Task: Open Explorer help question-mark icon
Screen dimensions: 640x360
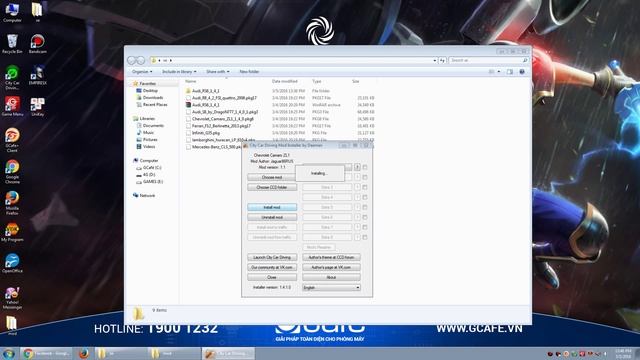Action: coord(522,72)
